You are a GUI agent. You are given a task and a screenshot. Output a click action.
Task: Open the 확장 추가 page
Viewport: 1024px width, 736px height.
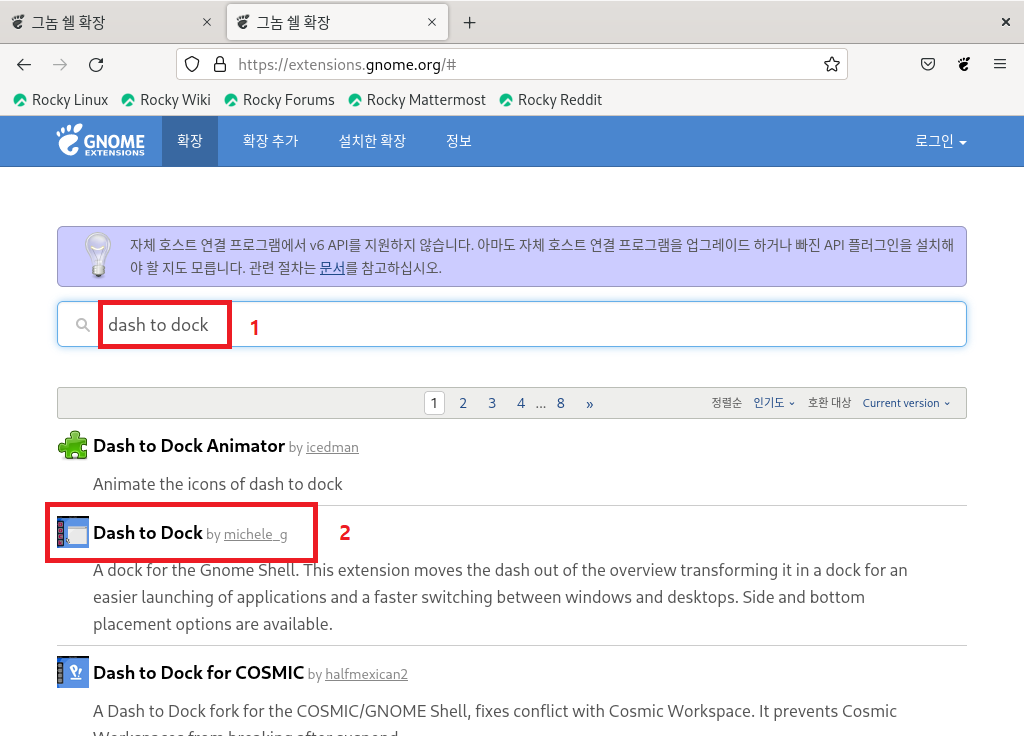tap(270, 141)
